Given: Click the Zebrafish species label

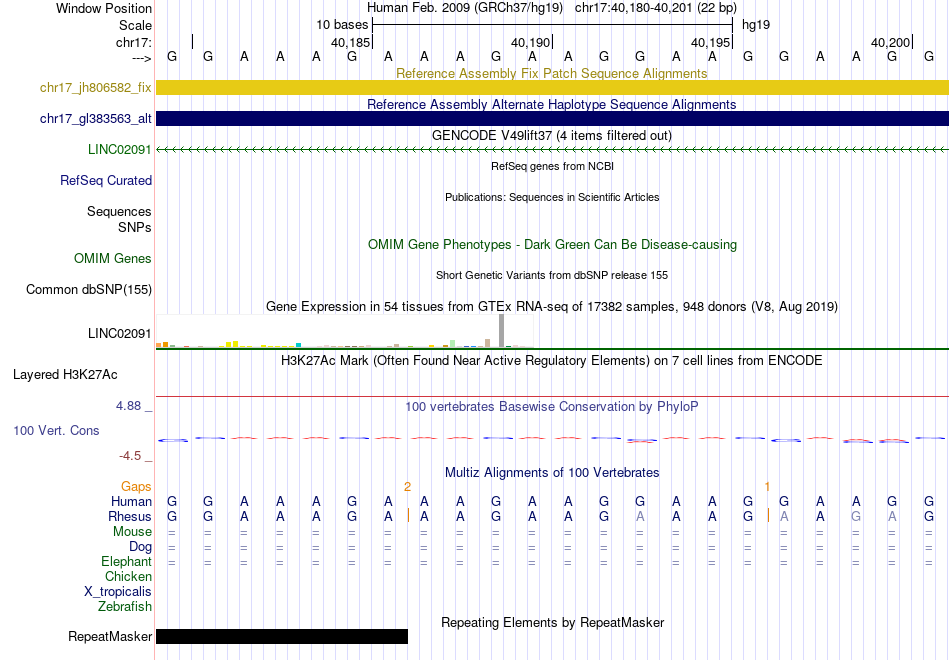Looking at the screenshot, I should tap(125, 607).
